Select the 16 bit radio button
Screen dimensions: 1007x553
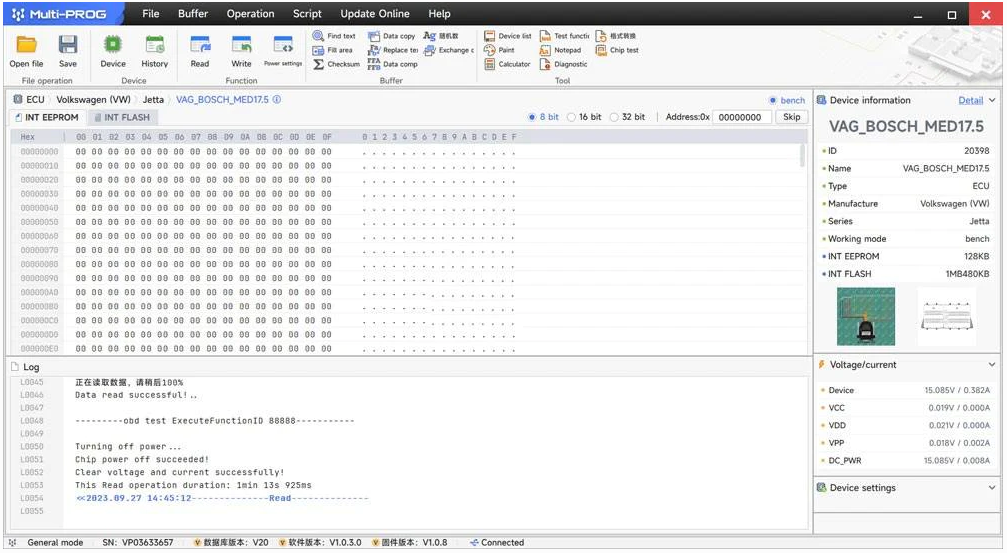[x=571, y=117]
